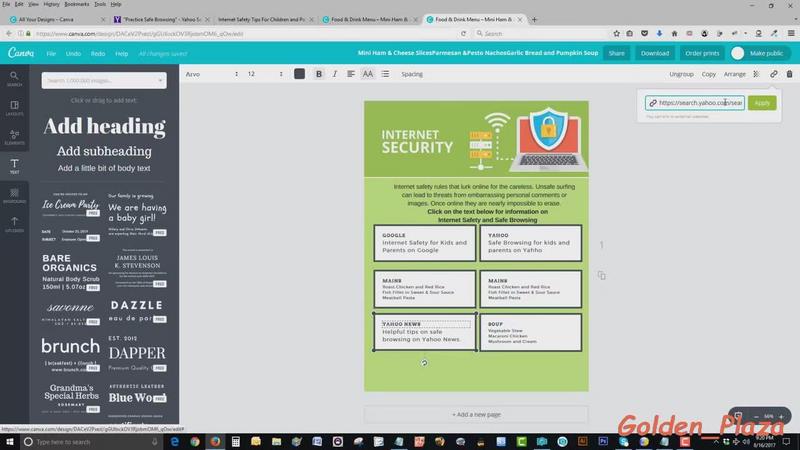Open the Background panel in sidebar
Image resolution: width=800 pixels, height=450 pixels.
point(14,195)
